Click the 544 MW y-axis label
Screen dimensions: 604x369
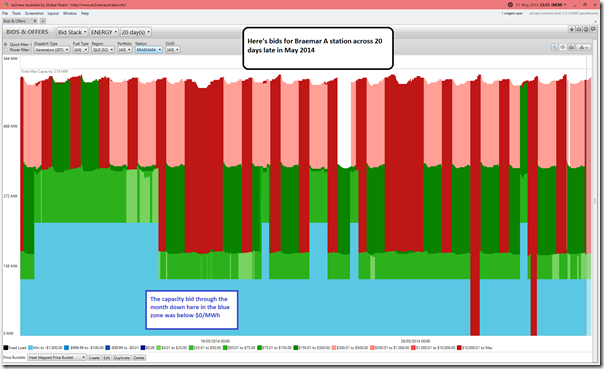[10, 59]
